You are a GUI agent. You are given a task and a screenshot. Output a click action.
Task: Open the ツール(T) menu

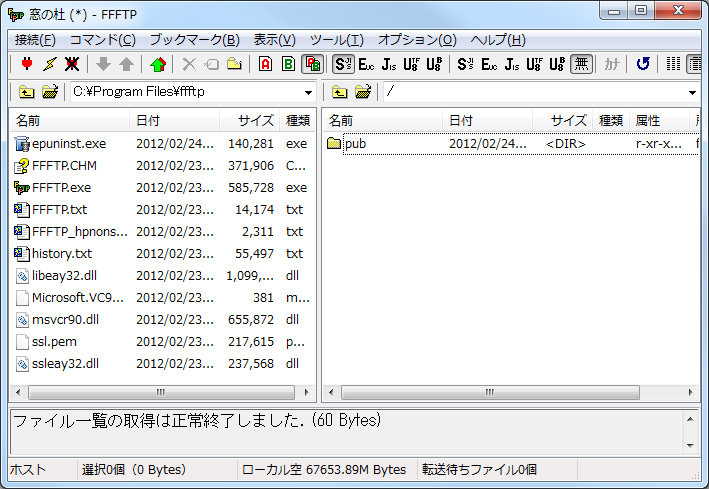pos(336,40)
